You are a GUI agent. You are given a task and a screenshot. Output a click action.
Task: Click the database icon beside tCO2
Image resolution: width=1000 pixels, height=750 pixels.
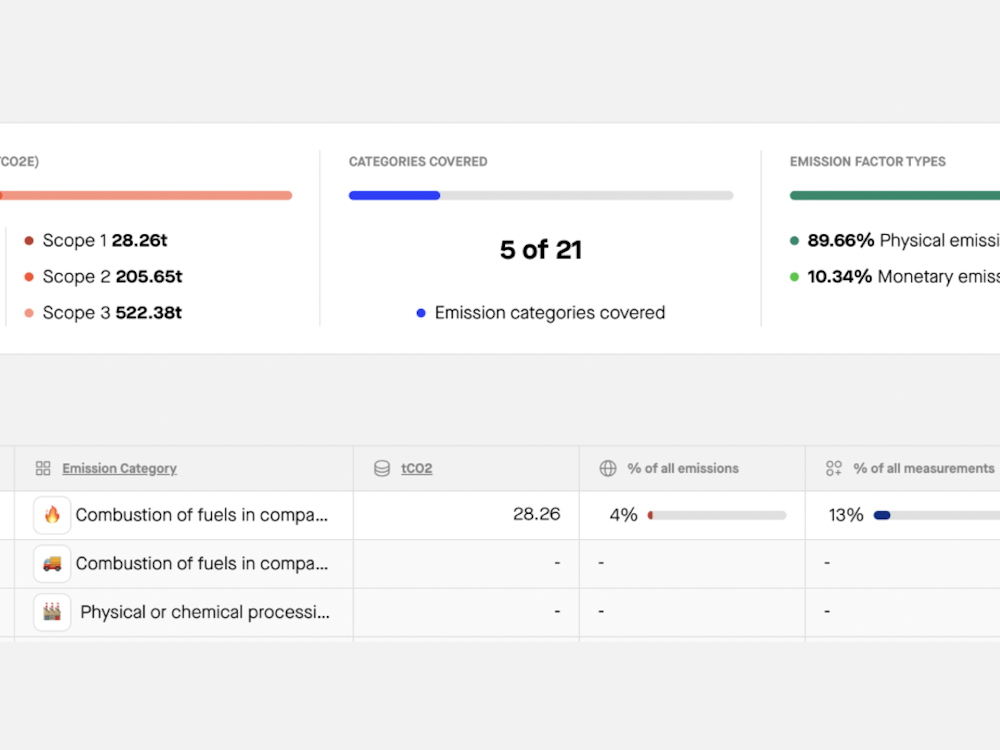pyautogui.click(x=382, y=469)
